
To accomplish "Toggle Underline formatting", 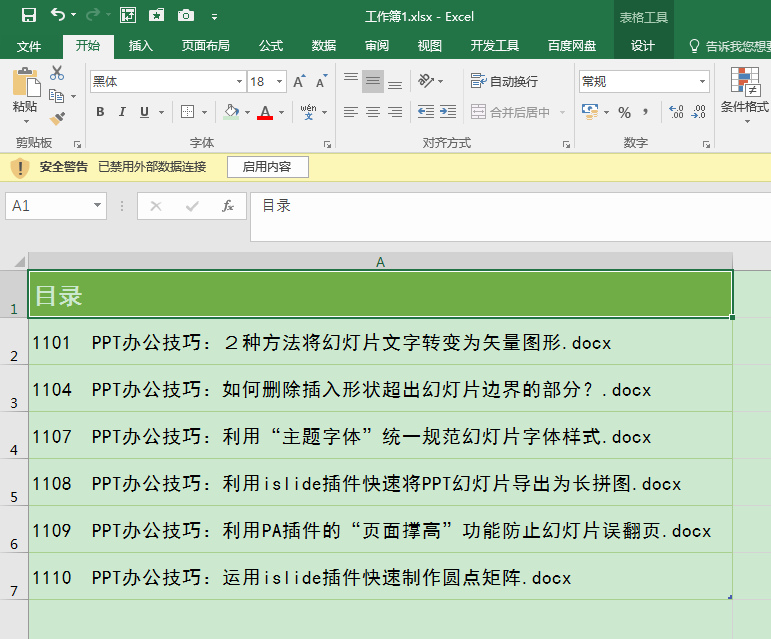I will tap(144, 112).
